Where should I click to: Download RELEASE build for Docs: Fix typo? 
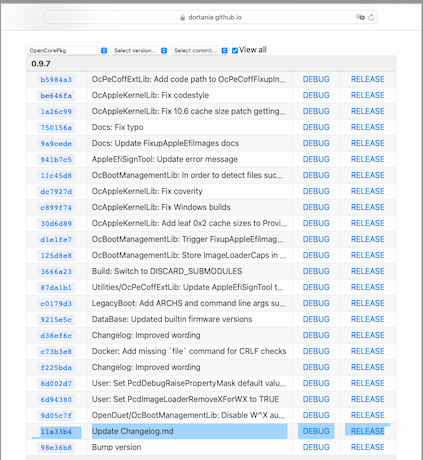(x=367, y=127)
